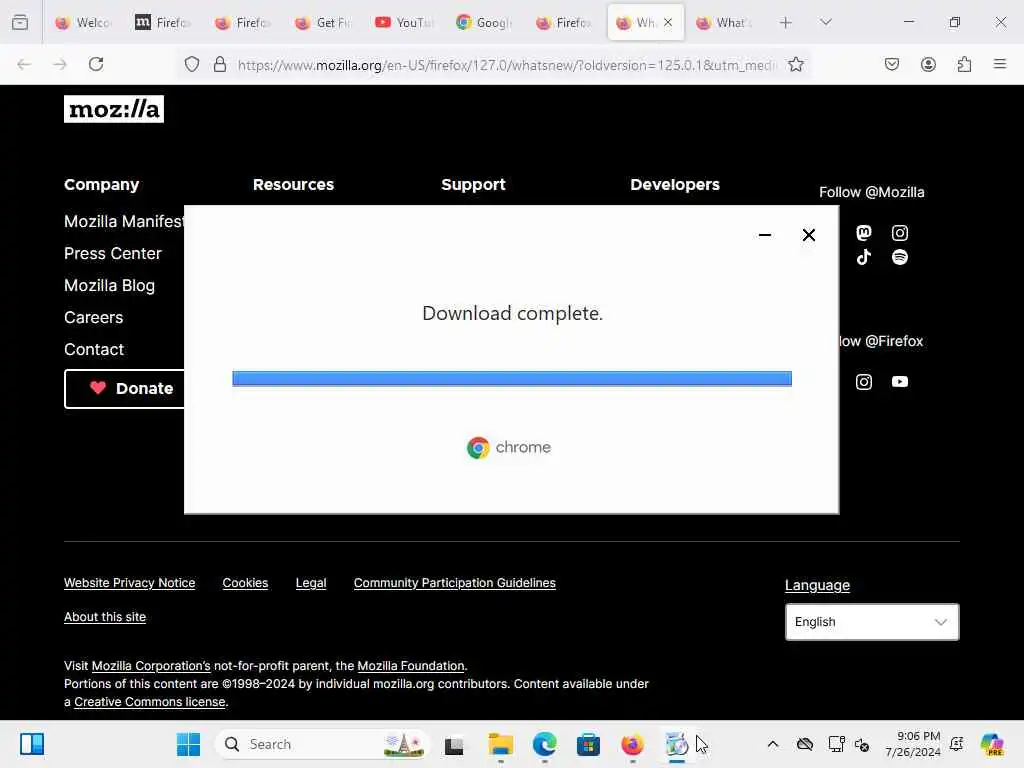The width and height of the screenshot is (1024, 768).
Task: Reload the current page
Action: coord(96,64)
